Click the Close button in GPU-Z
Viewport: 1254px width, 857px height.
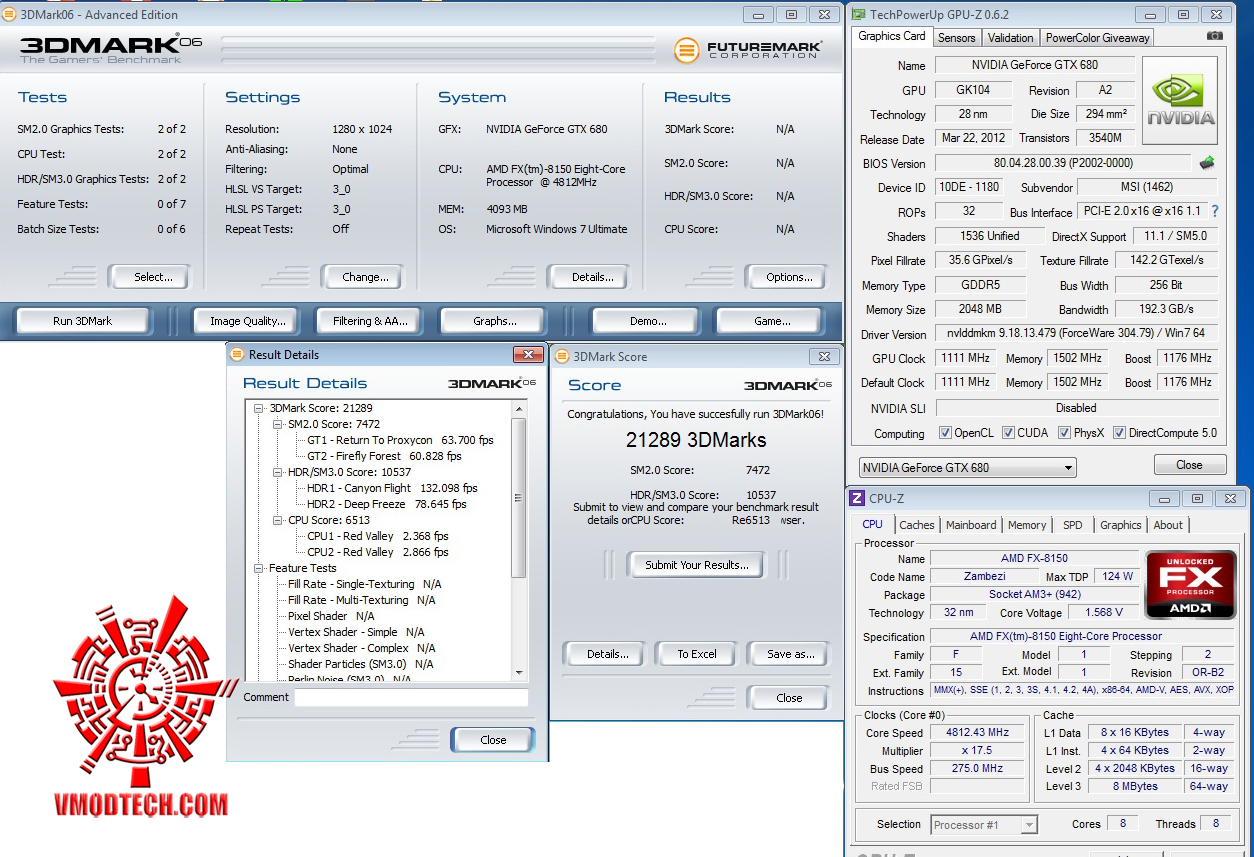click(x=1189, y=465)
